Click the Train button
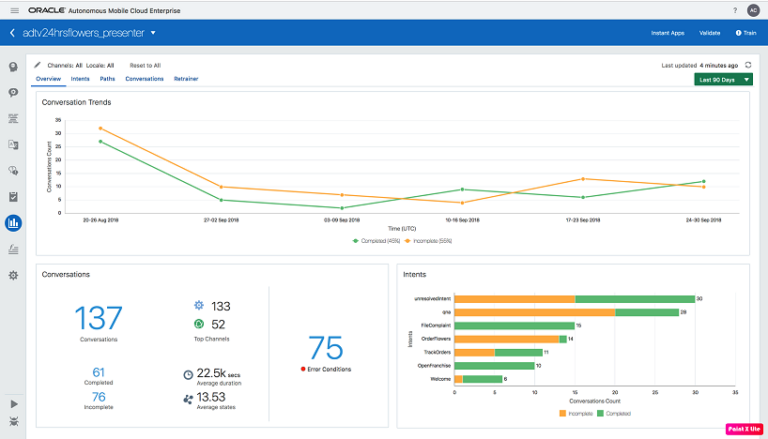 tap(745, 33)
